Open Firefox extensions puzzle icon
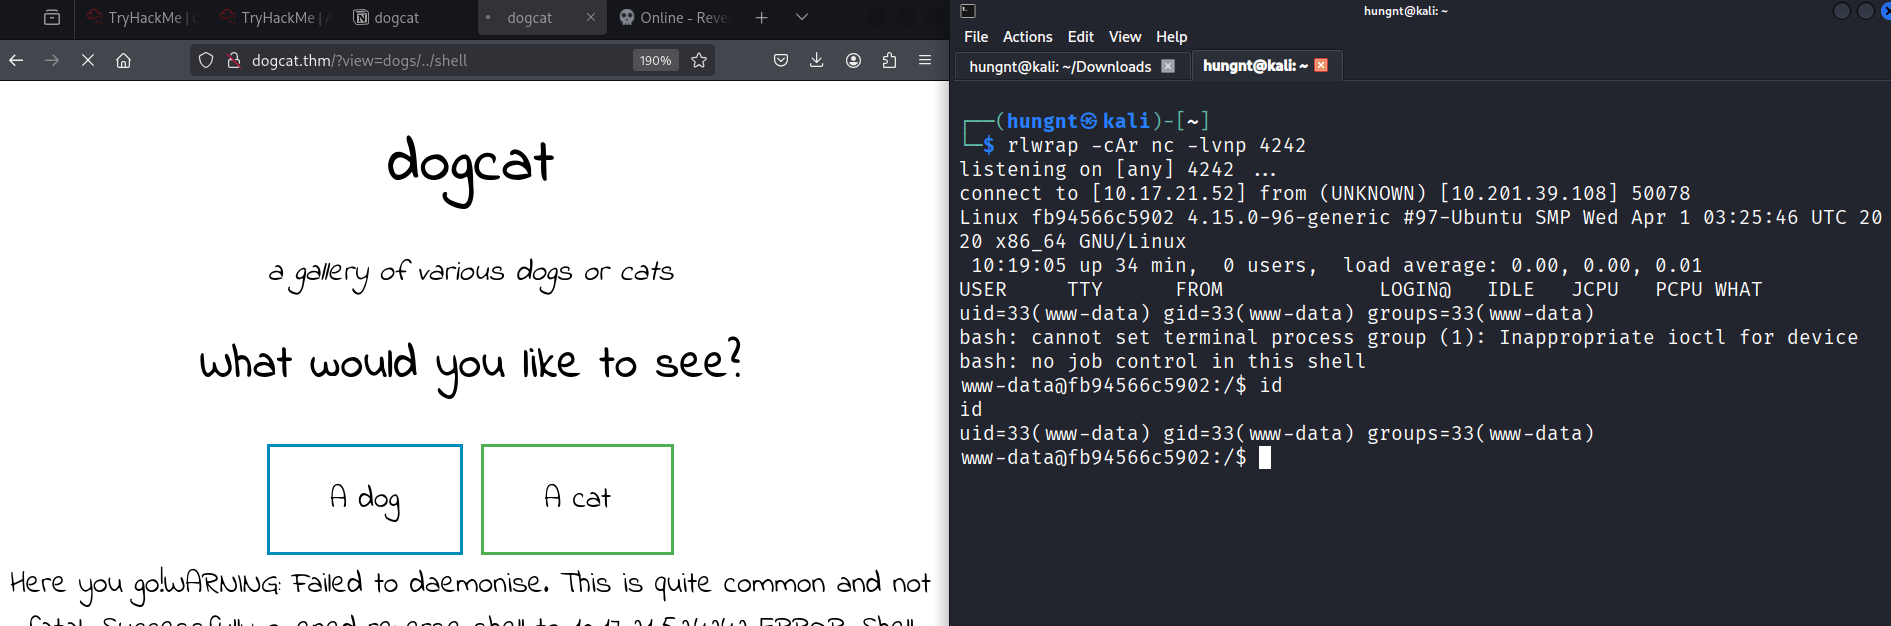 (x=889, y=60)
